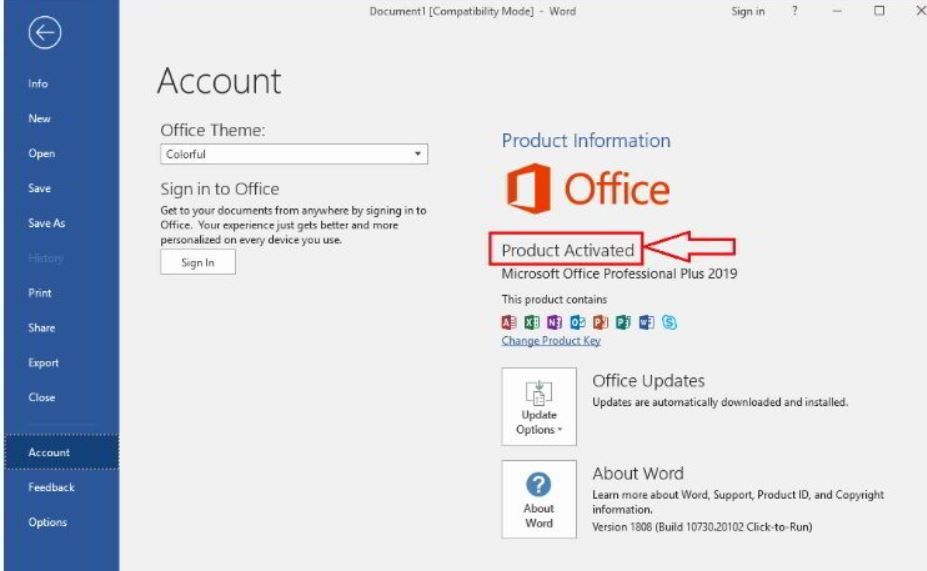Open Word Options from sidebar
The image size is (927, 571).
tap(47, 523)
